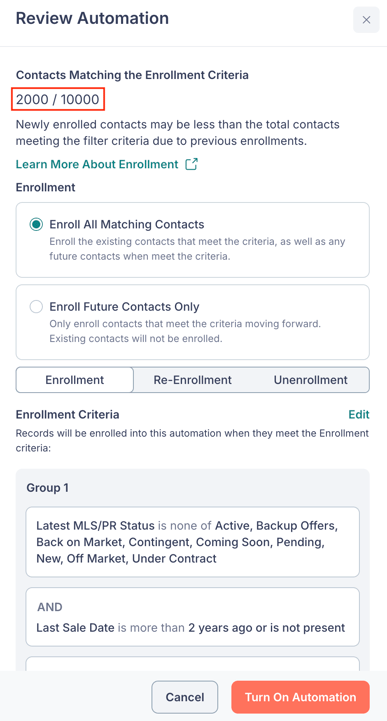Switch to the Unenrollment tab
387x721 pixels.
[311, 380]
